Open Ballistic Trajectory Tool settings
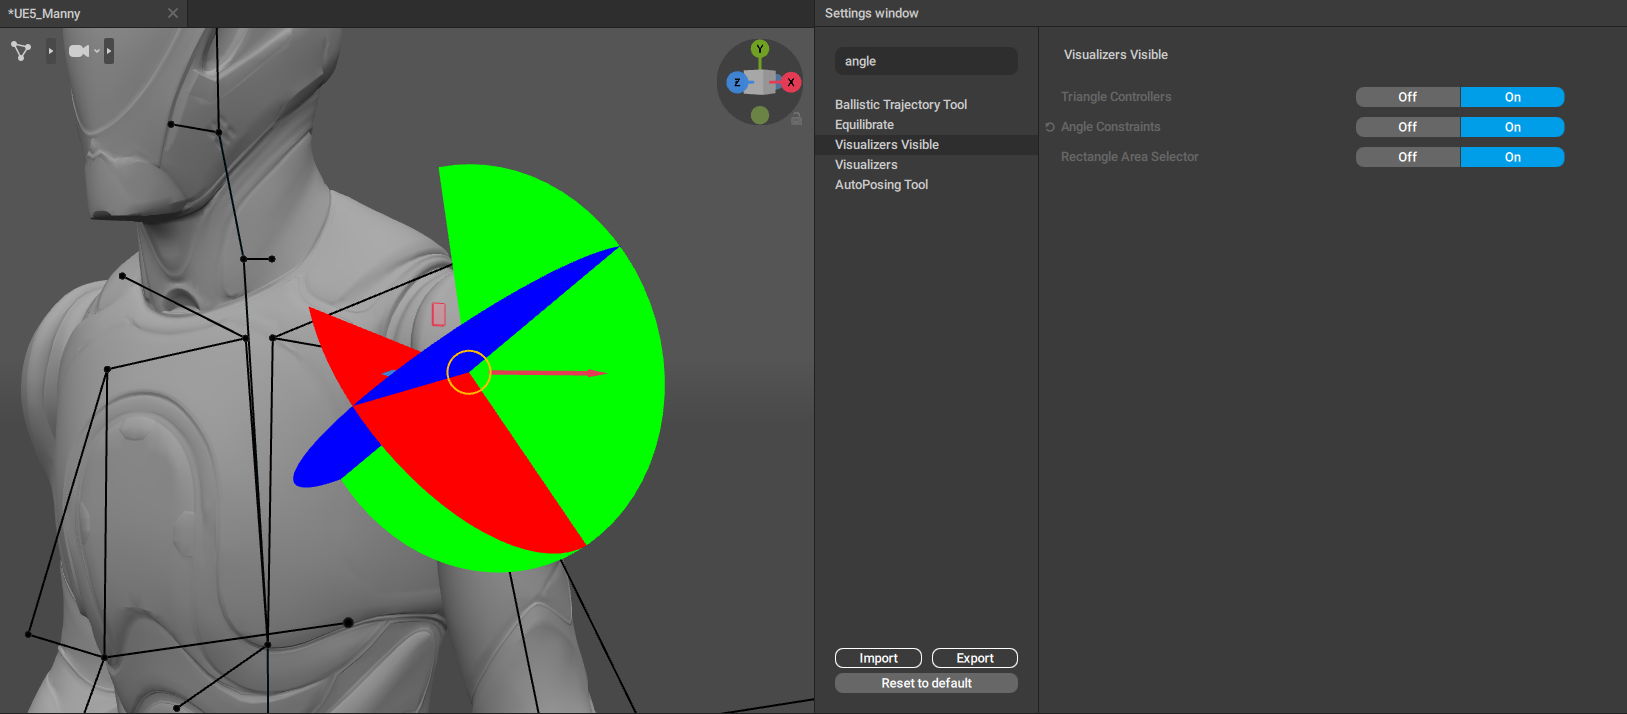Viewport: 1627px width, 714px height. [x=900, y=104]
